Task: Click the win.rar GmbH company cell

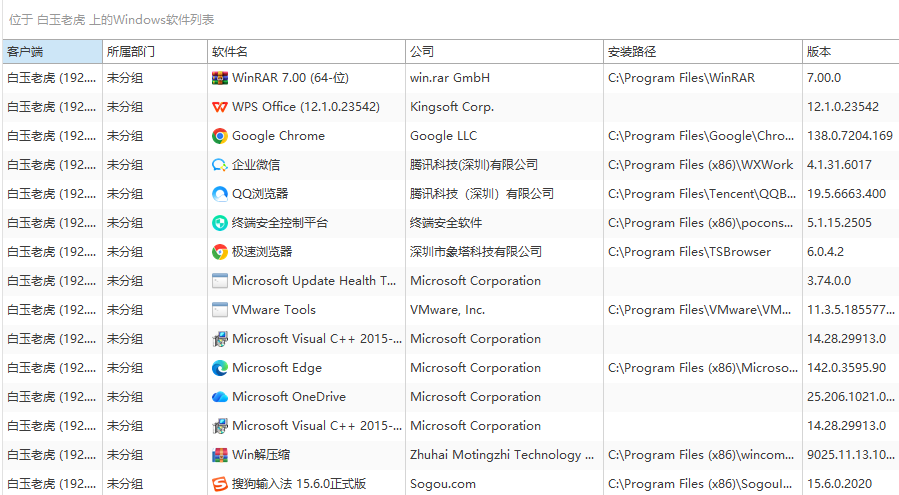Action: pyautogui.click(x=450, y=78)
